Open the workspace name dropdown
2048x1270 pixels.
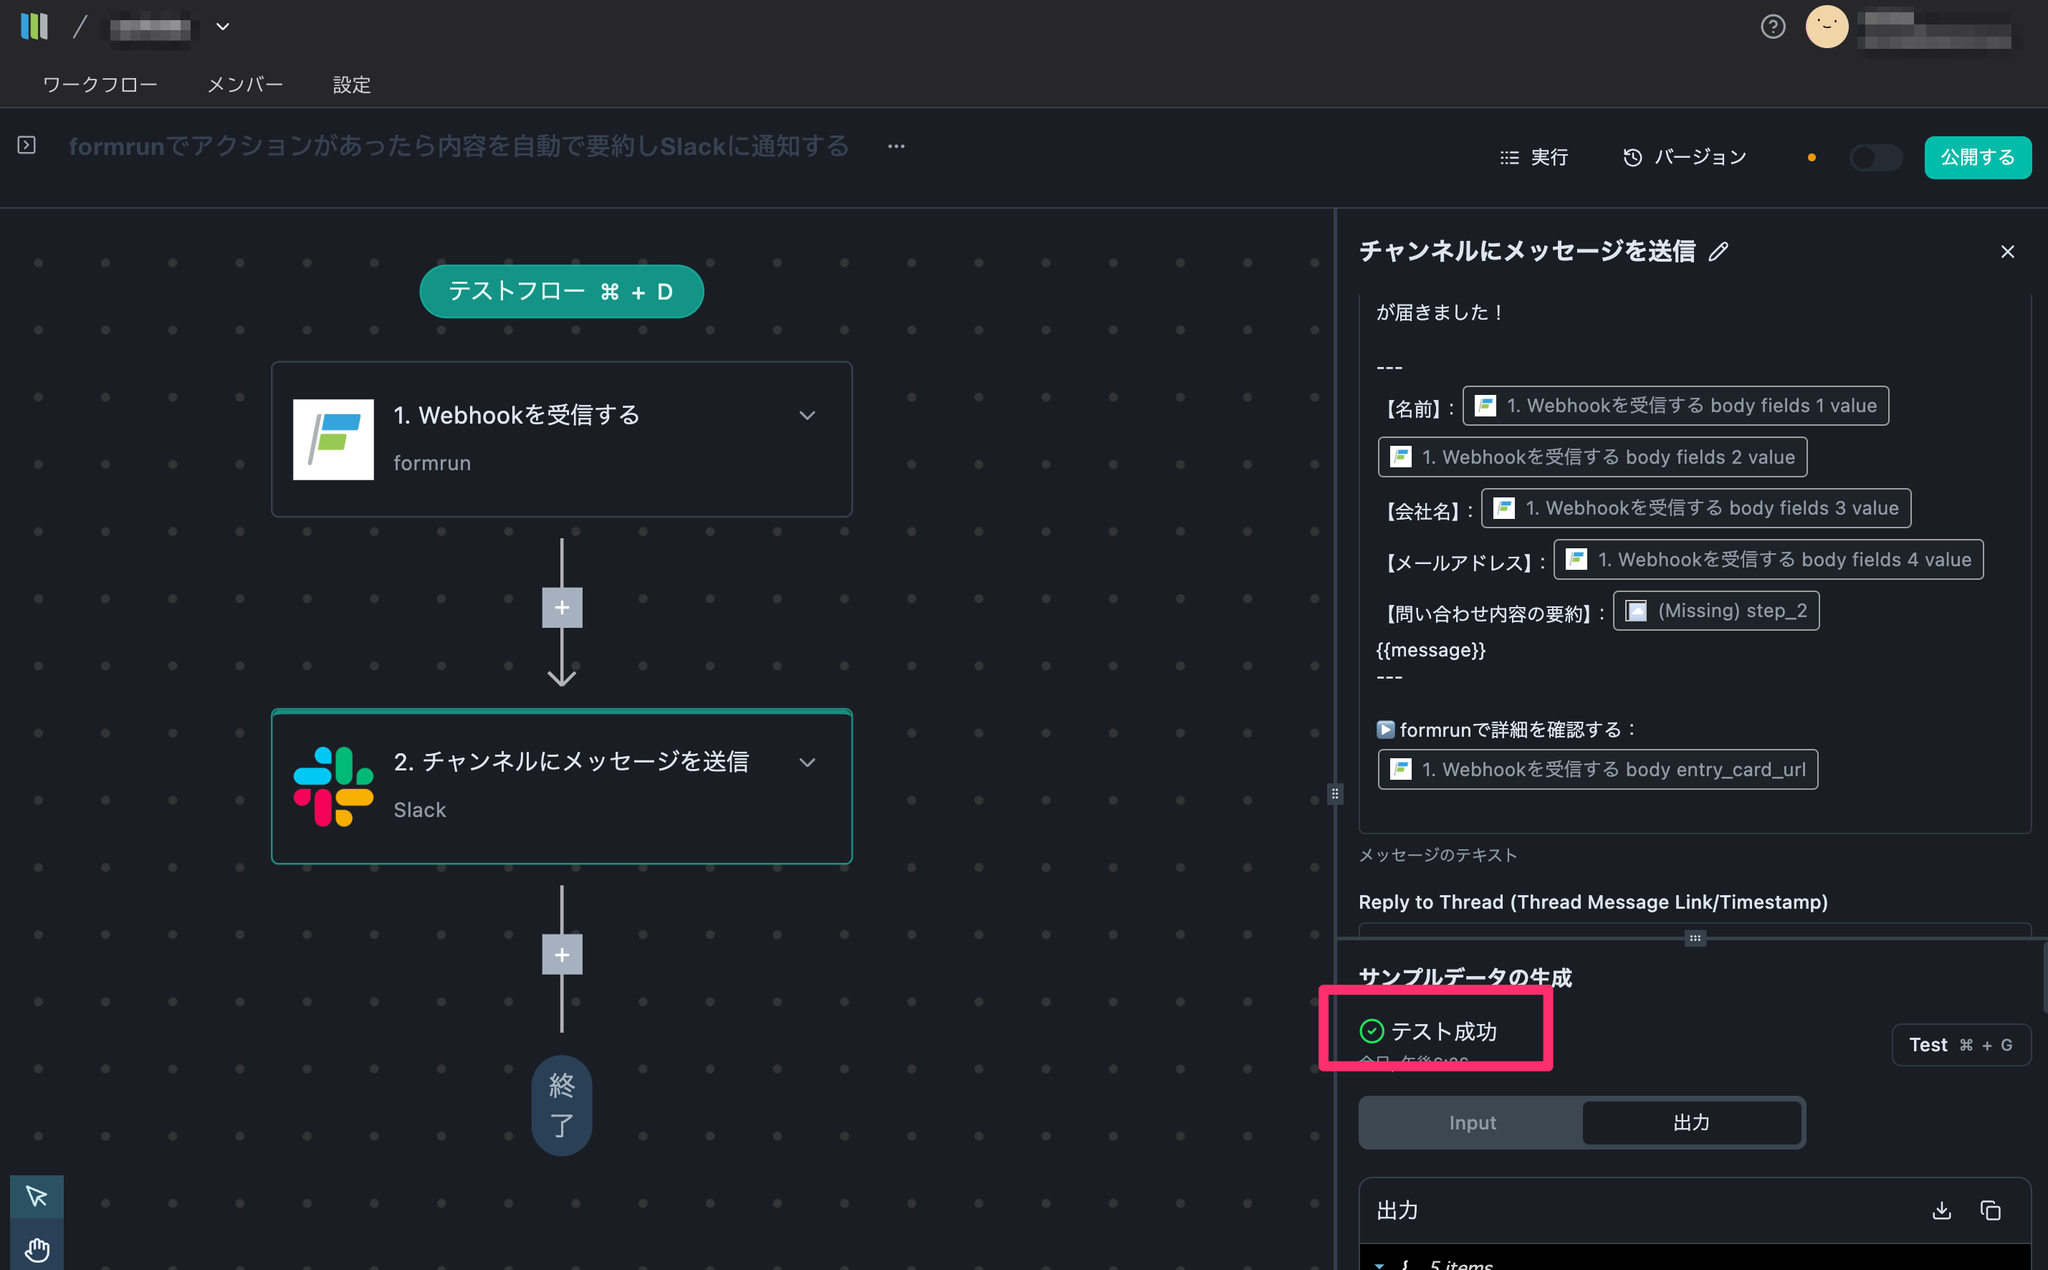(223, 27)
